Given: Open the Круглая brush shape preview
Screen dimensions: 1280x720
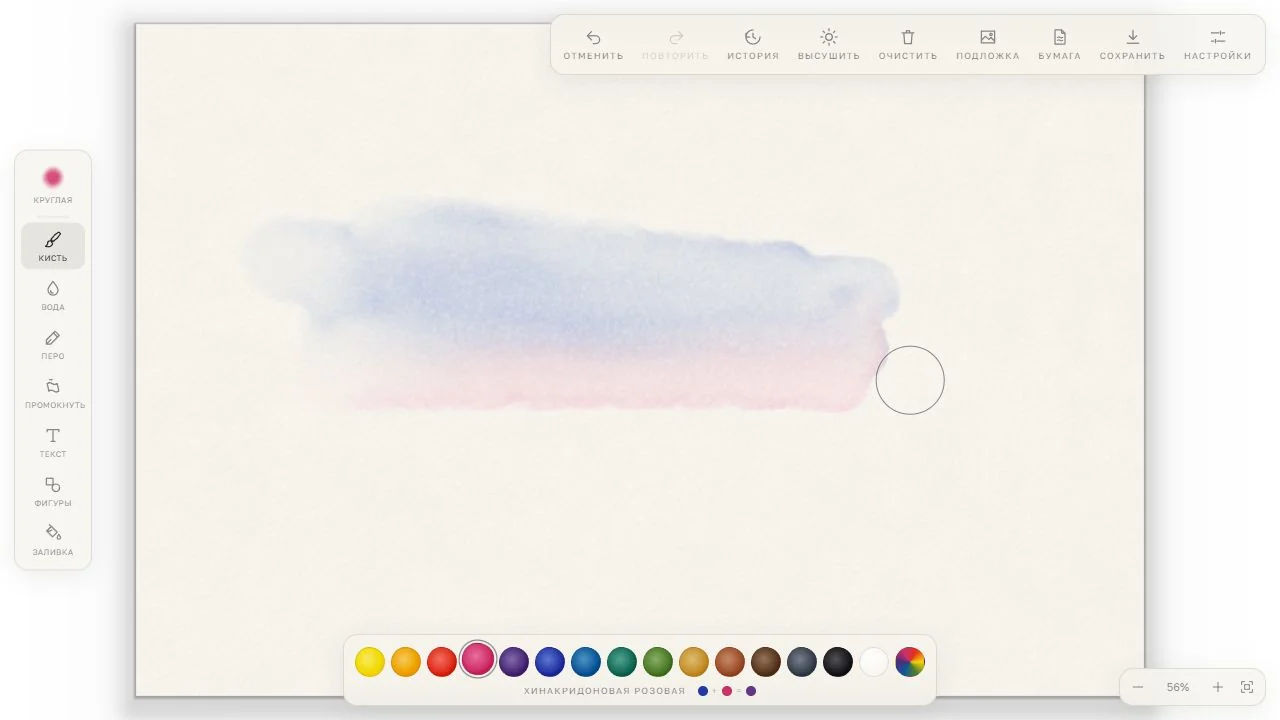Looking at the screenshot, I should coord(53,184).
